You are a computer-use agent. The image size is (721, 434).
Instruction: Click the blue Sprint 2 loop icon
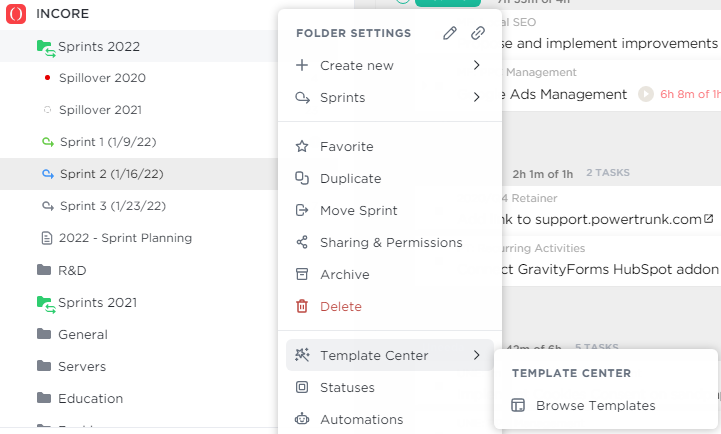[48, 174]
